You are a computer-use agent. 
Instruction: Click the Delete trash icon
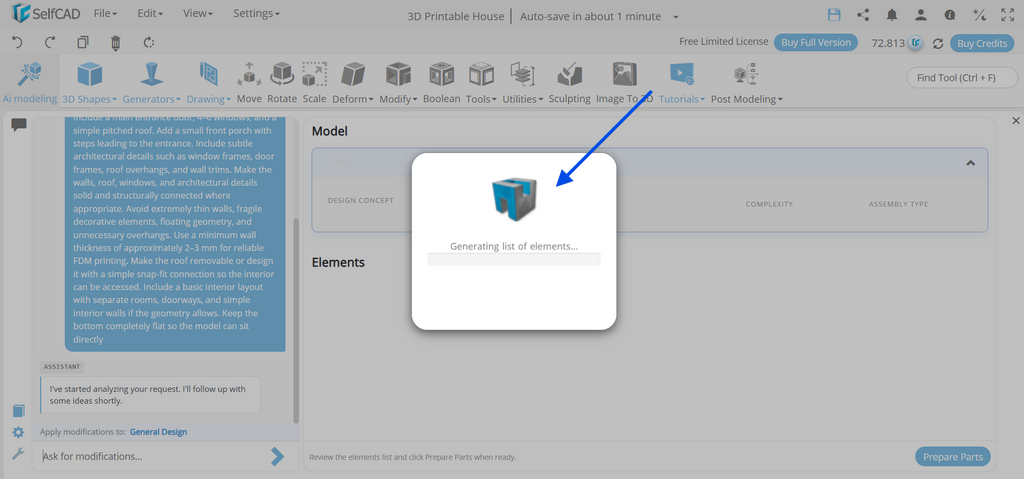pos(116,43)
